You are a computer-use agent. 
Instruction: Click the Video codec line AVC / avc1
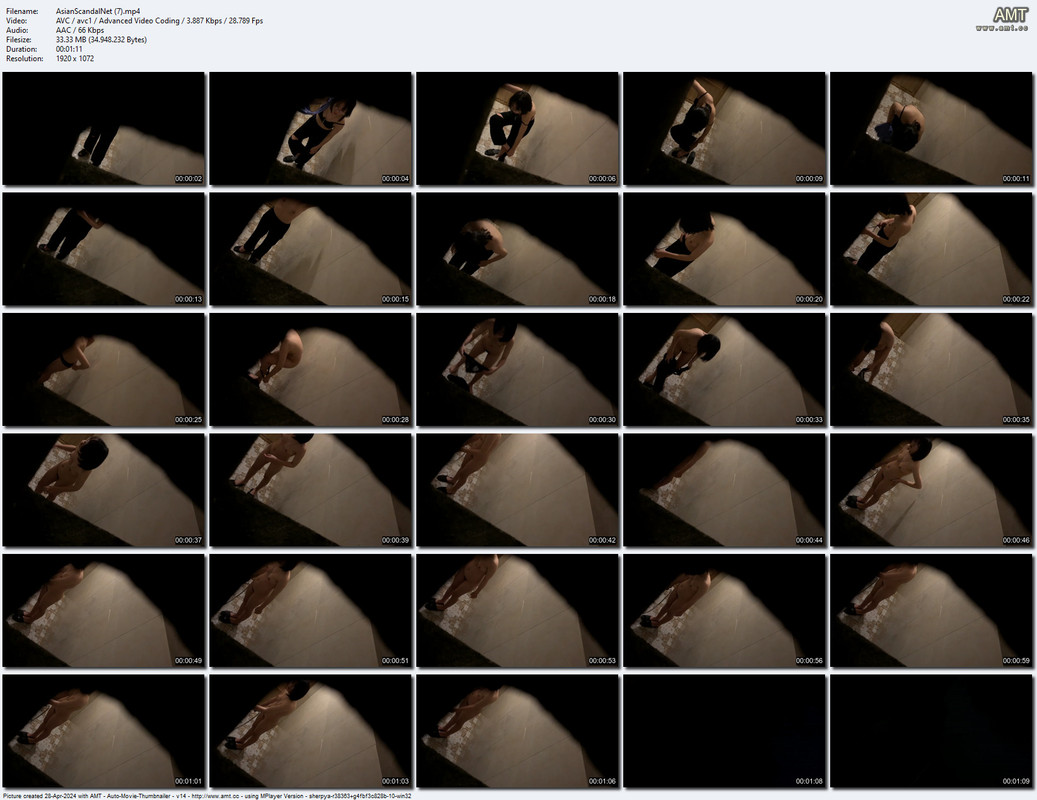click(x=159, y=20)
